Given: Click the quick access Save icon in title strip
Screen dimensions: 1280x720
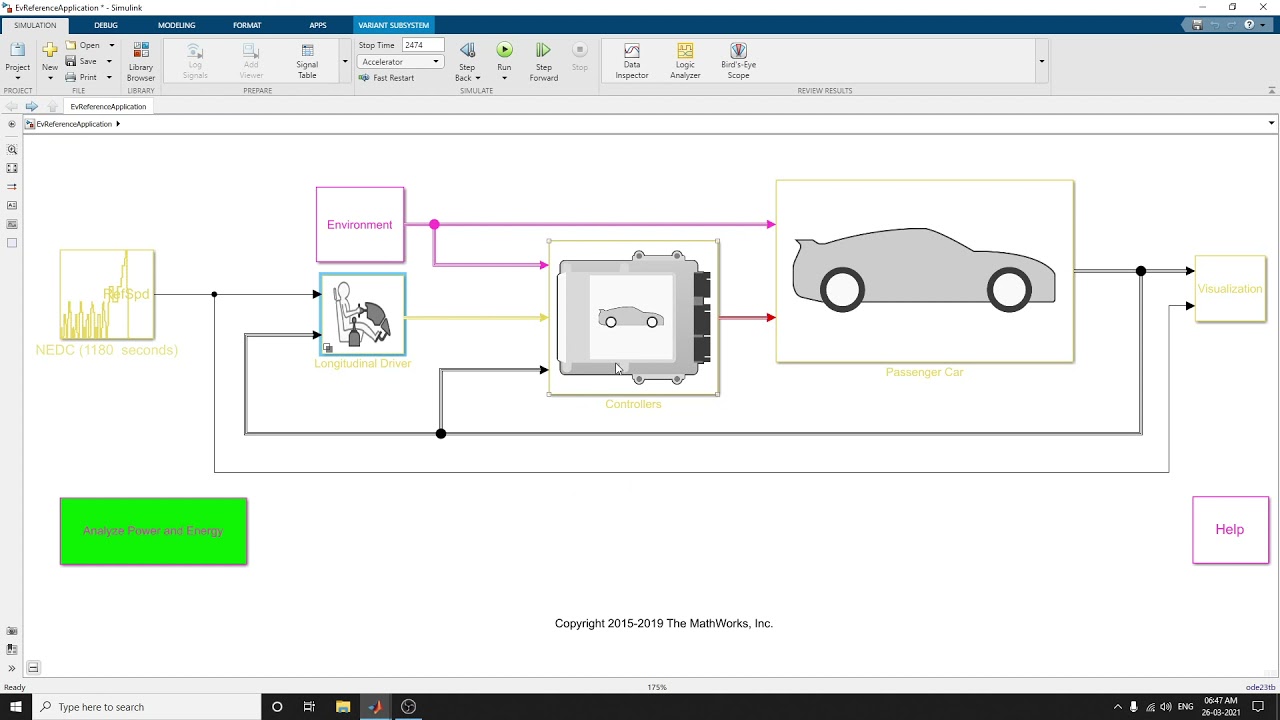Looking at the screenshot, I should coord(1197,25).
